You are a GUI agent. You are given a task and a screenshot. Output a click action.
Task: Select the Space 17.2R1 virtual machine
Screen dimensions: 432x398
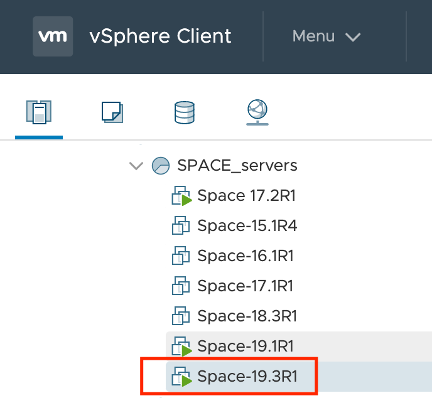pyautogui.click(x=246, y=196)
